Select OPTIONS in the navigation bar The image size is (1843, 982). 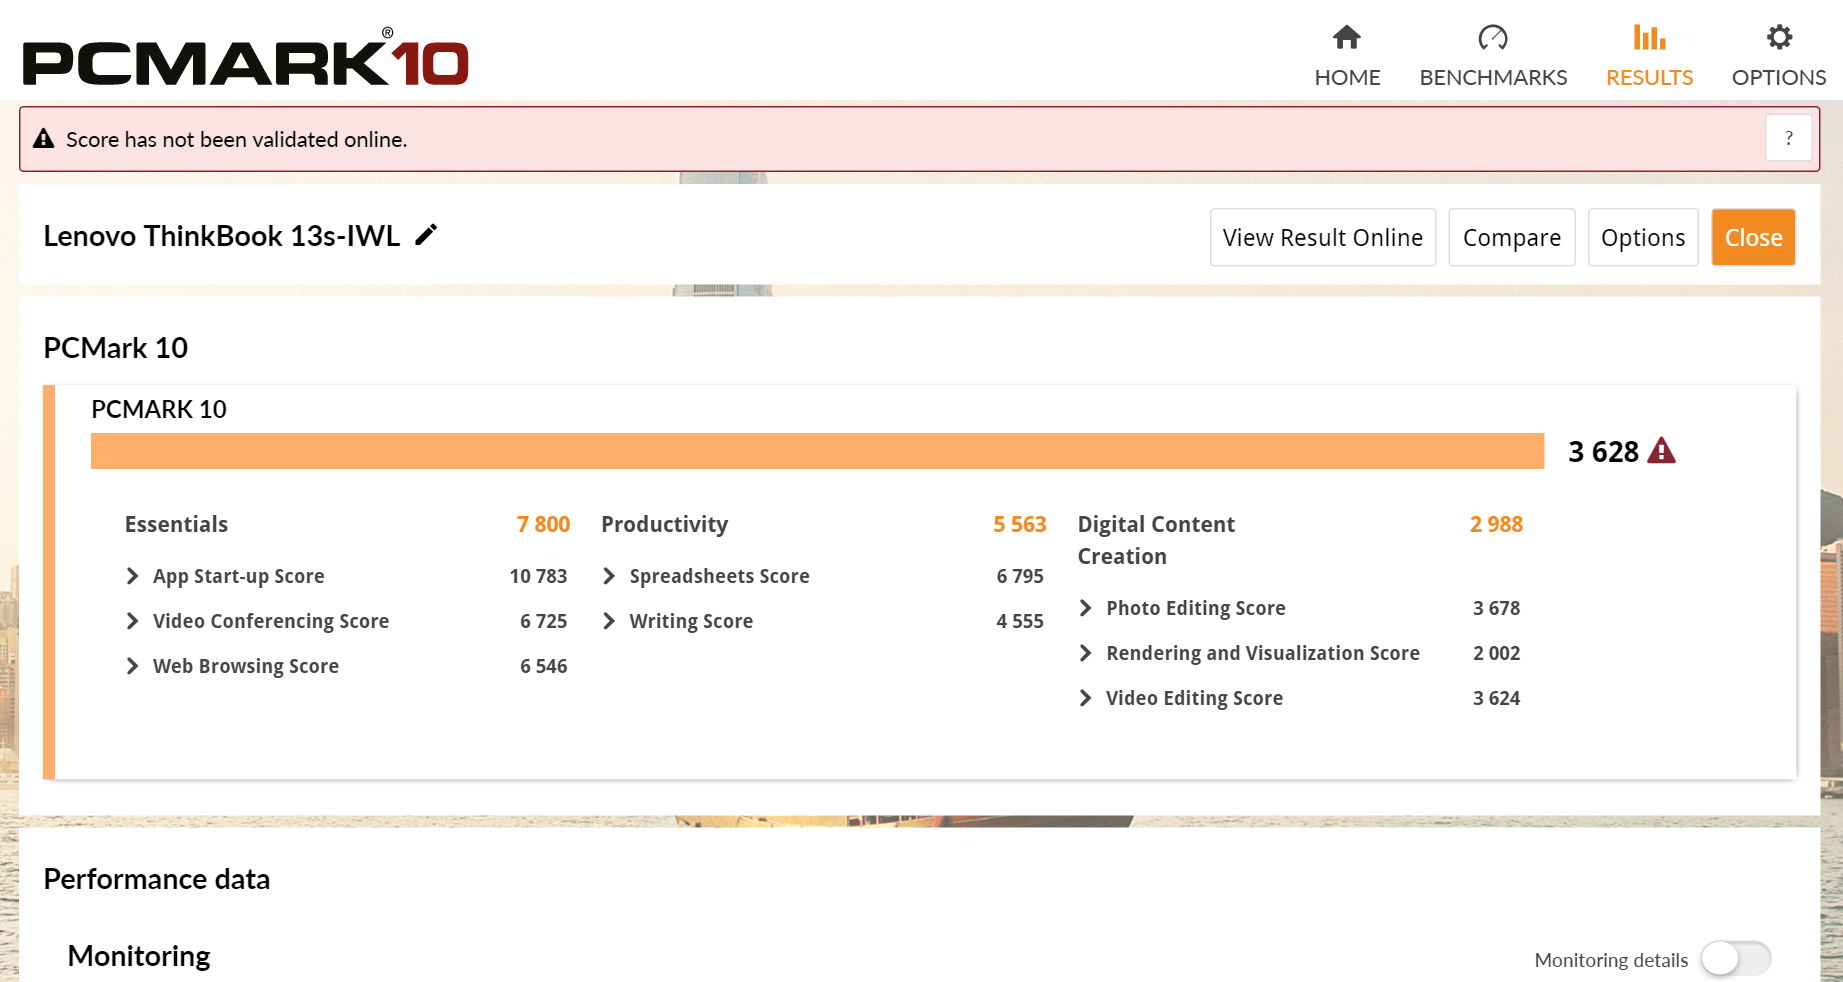coord(1779,76)
